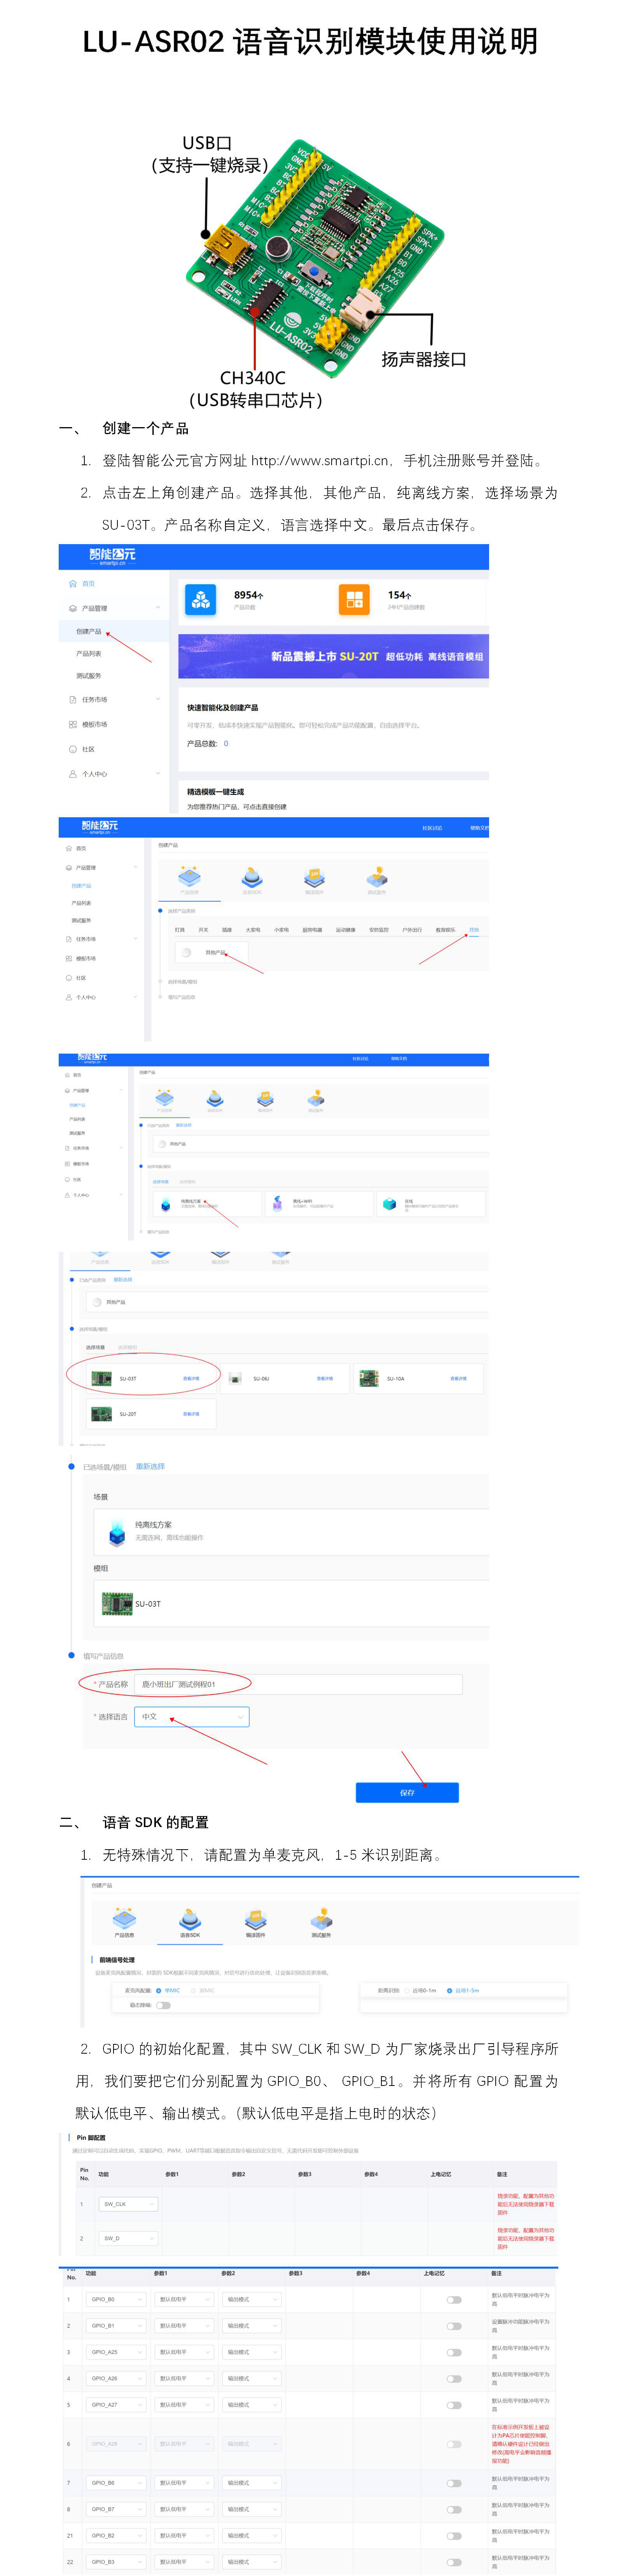This screenshot has width=617, height=2576.
Task: Click the 在线 scheme icon
Action: pyautogui.click(x=390, y=1204)
